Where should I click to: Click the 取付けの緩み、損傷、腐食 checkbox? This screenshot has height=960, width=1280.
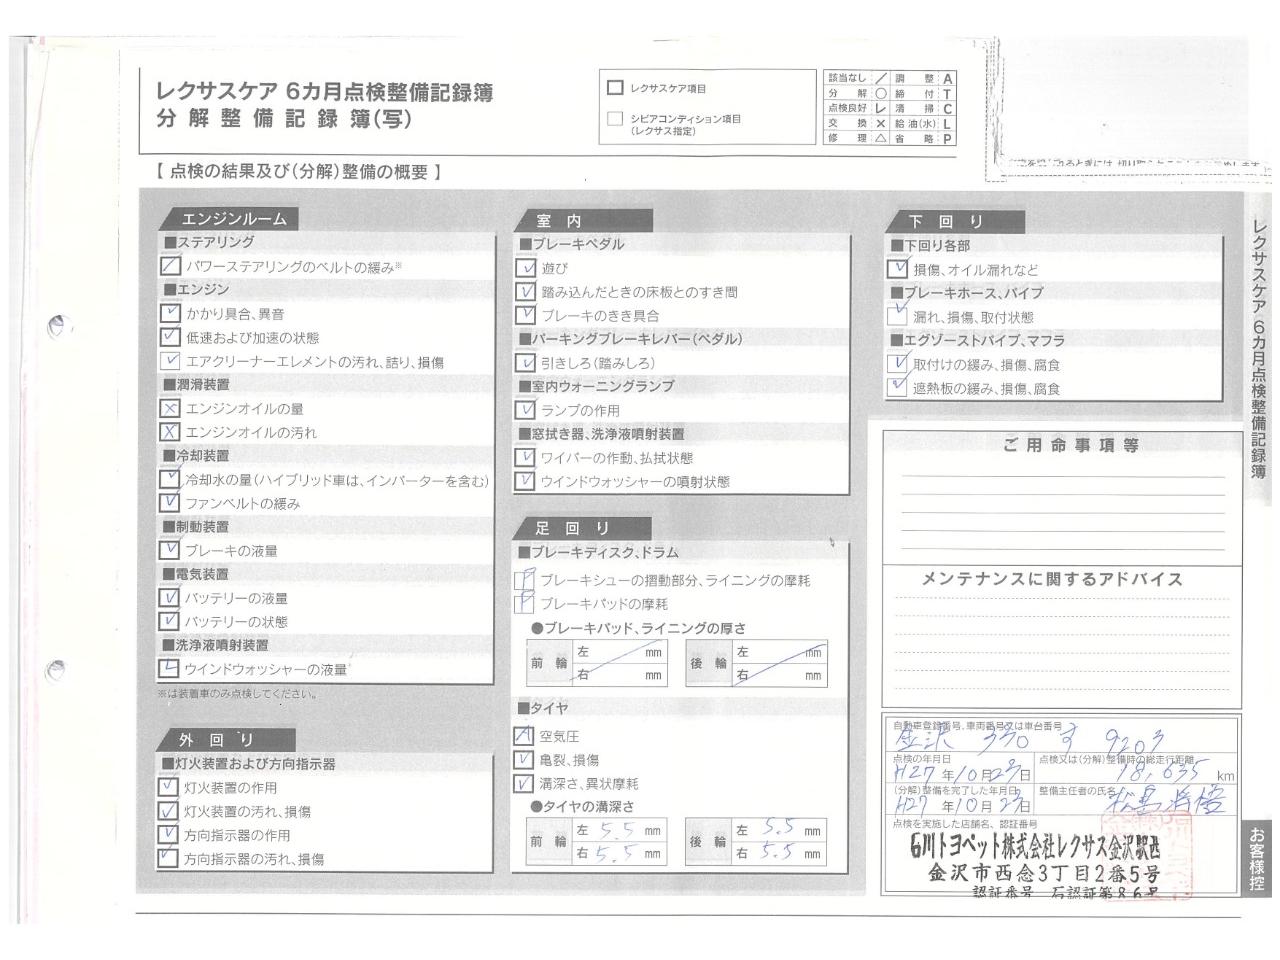click(897, 364)
